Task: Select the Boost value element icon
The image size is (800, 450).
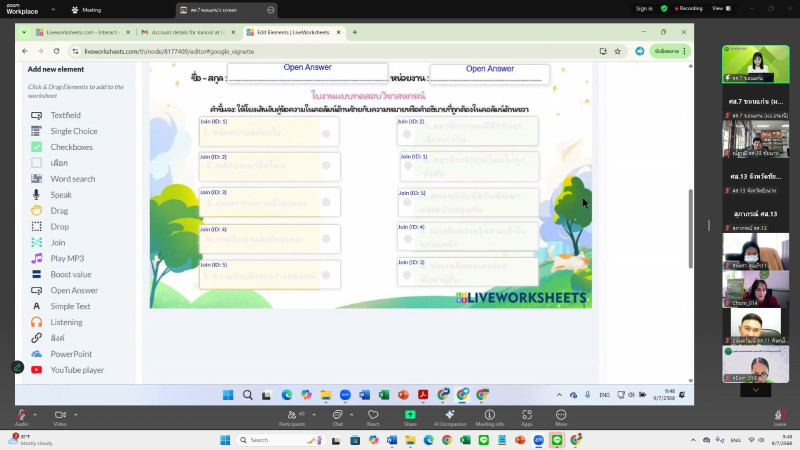Action: pos(36,274)
